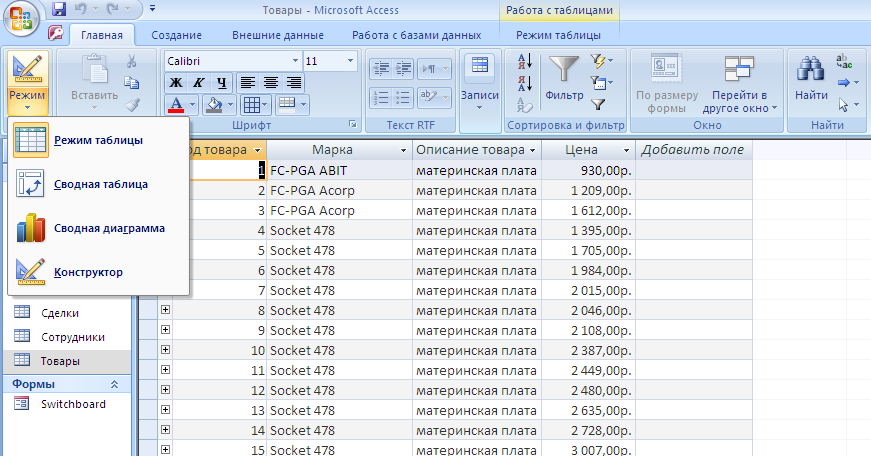Open Replace tool icon
Viewport: 871px width, 456px height.
click(844, 61)
